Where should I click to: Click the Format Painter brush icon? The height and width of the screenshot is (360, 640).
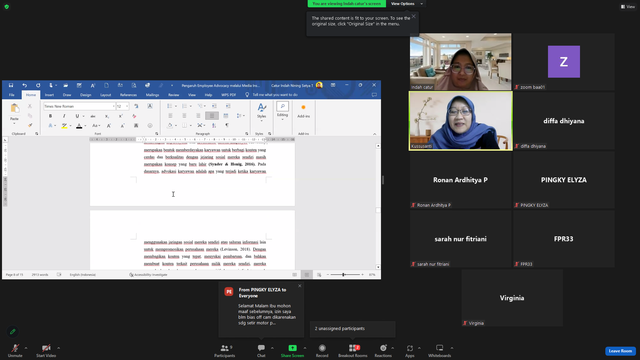pos(30,125)
